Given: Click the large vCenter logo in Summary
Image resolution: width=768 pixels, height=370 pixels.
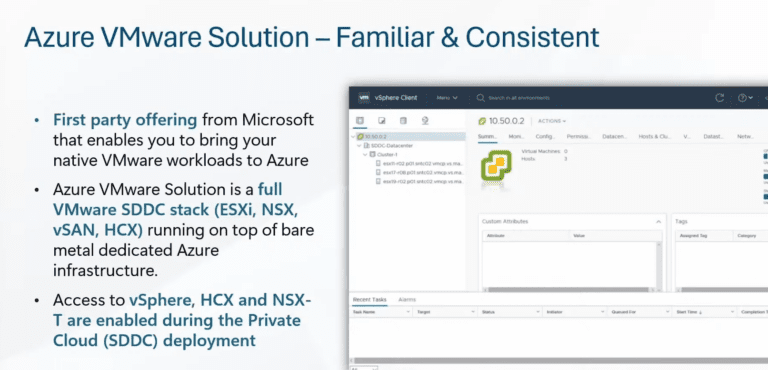Looking at the screenshot, I should click(x=496, y=166).
